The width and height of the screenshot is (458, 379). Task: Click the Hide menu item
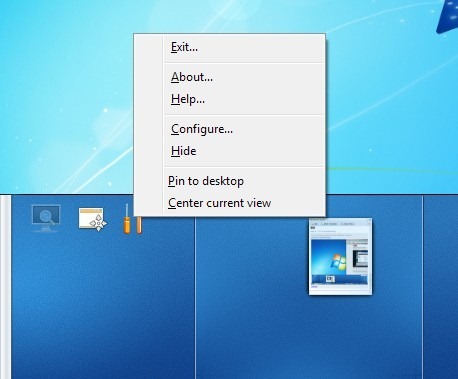point(229,151)
